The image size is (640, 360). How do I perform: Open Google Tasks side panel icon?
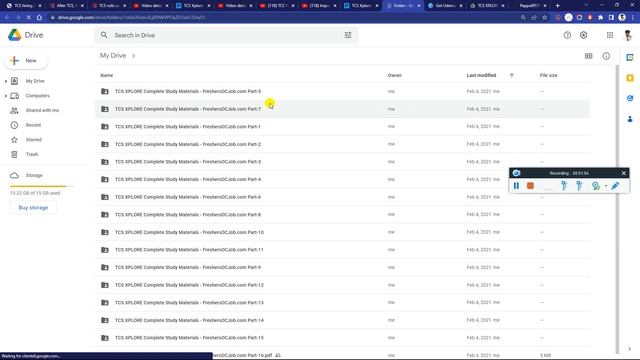(630, 98)
